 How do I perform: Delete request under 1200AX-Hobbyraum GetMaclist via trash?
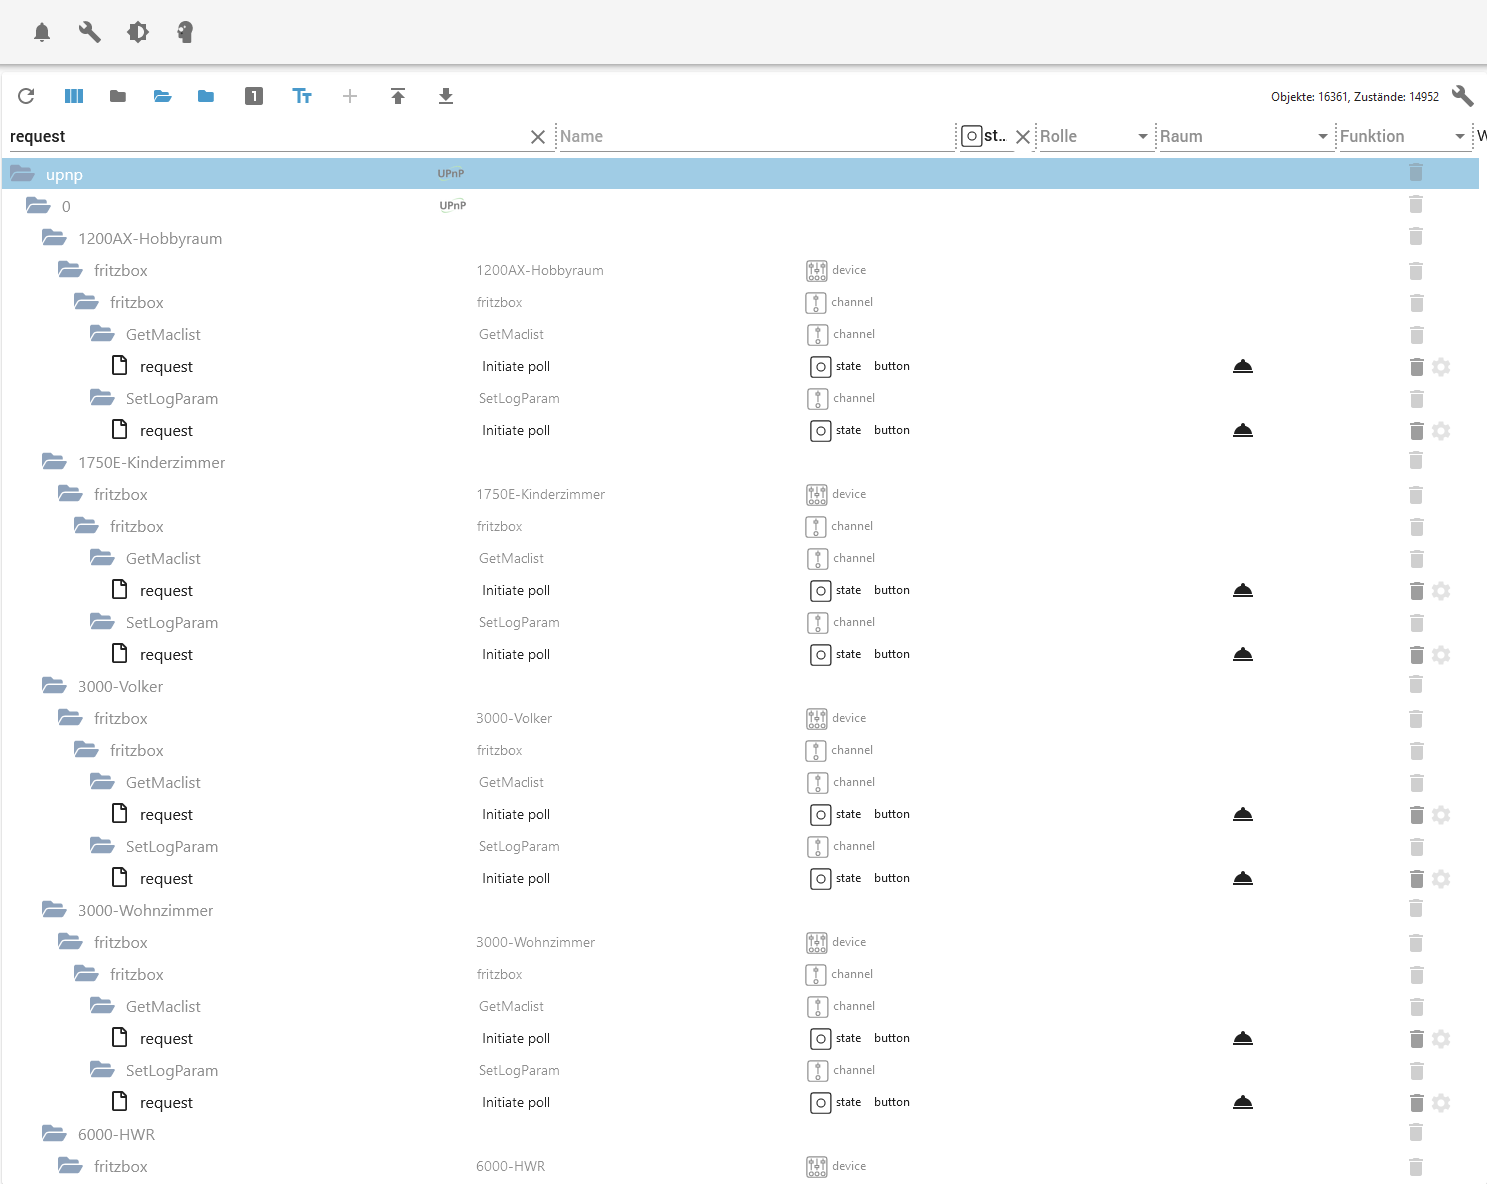1417,367
